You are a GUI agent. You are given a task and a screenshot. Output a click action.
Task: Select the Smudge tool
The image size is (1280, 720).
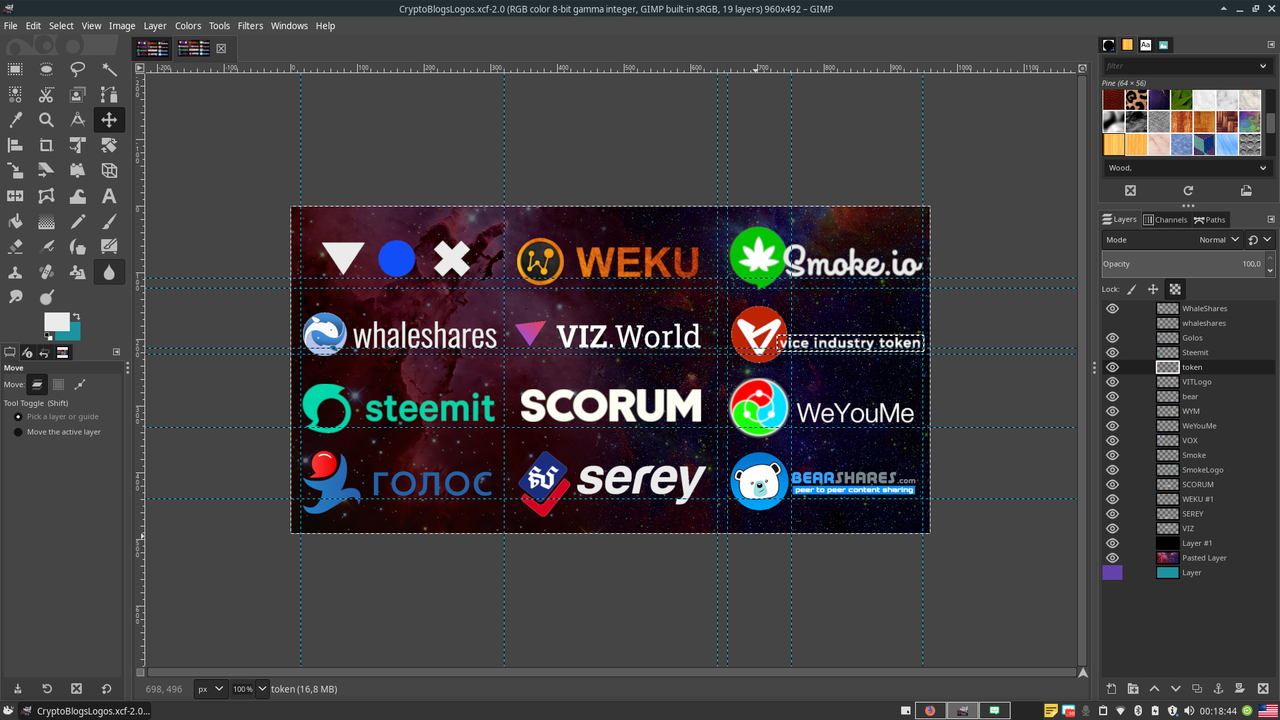point(15,297)
